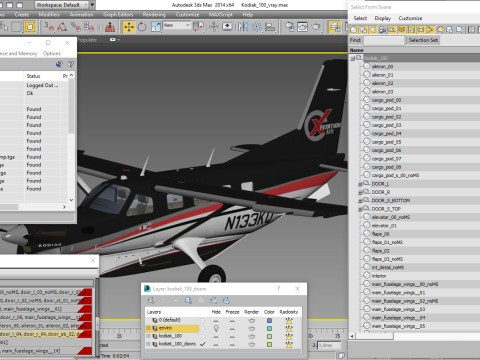Image resolution: width=480 pixels, height=360 pixels.
Task: Toggle Render teapot for the kodiak_100 layer
Action: tap(252, 337)
